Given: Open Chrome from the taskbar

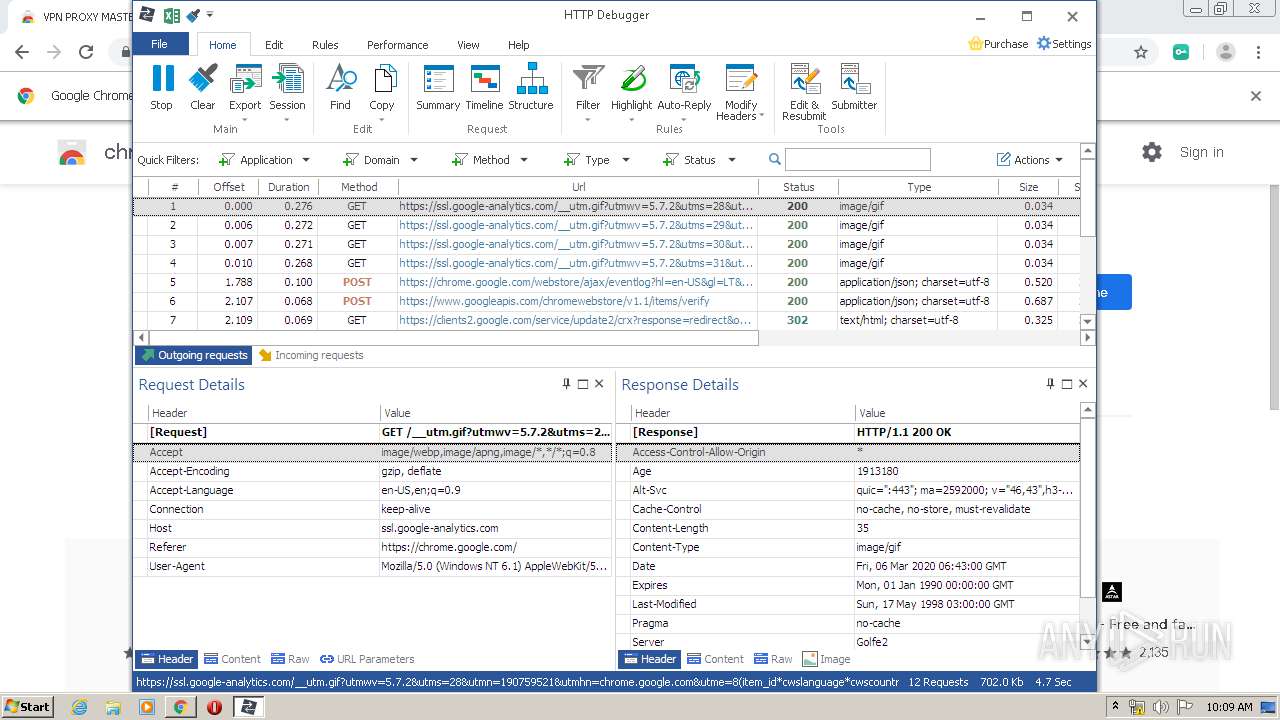Looking at the screenshot, I should pyautogui.click(x=180, y=707).
